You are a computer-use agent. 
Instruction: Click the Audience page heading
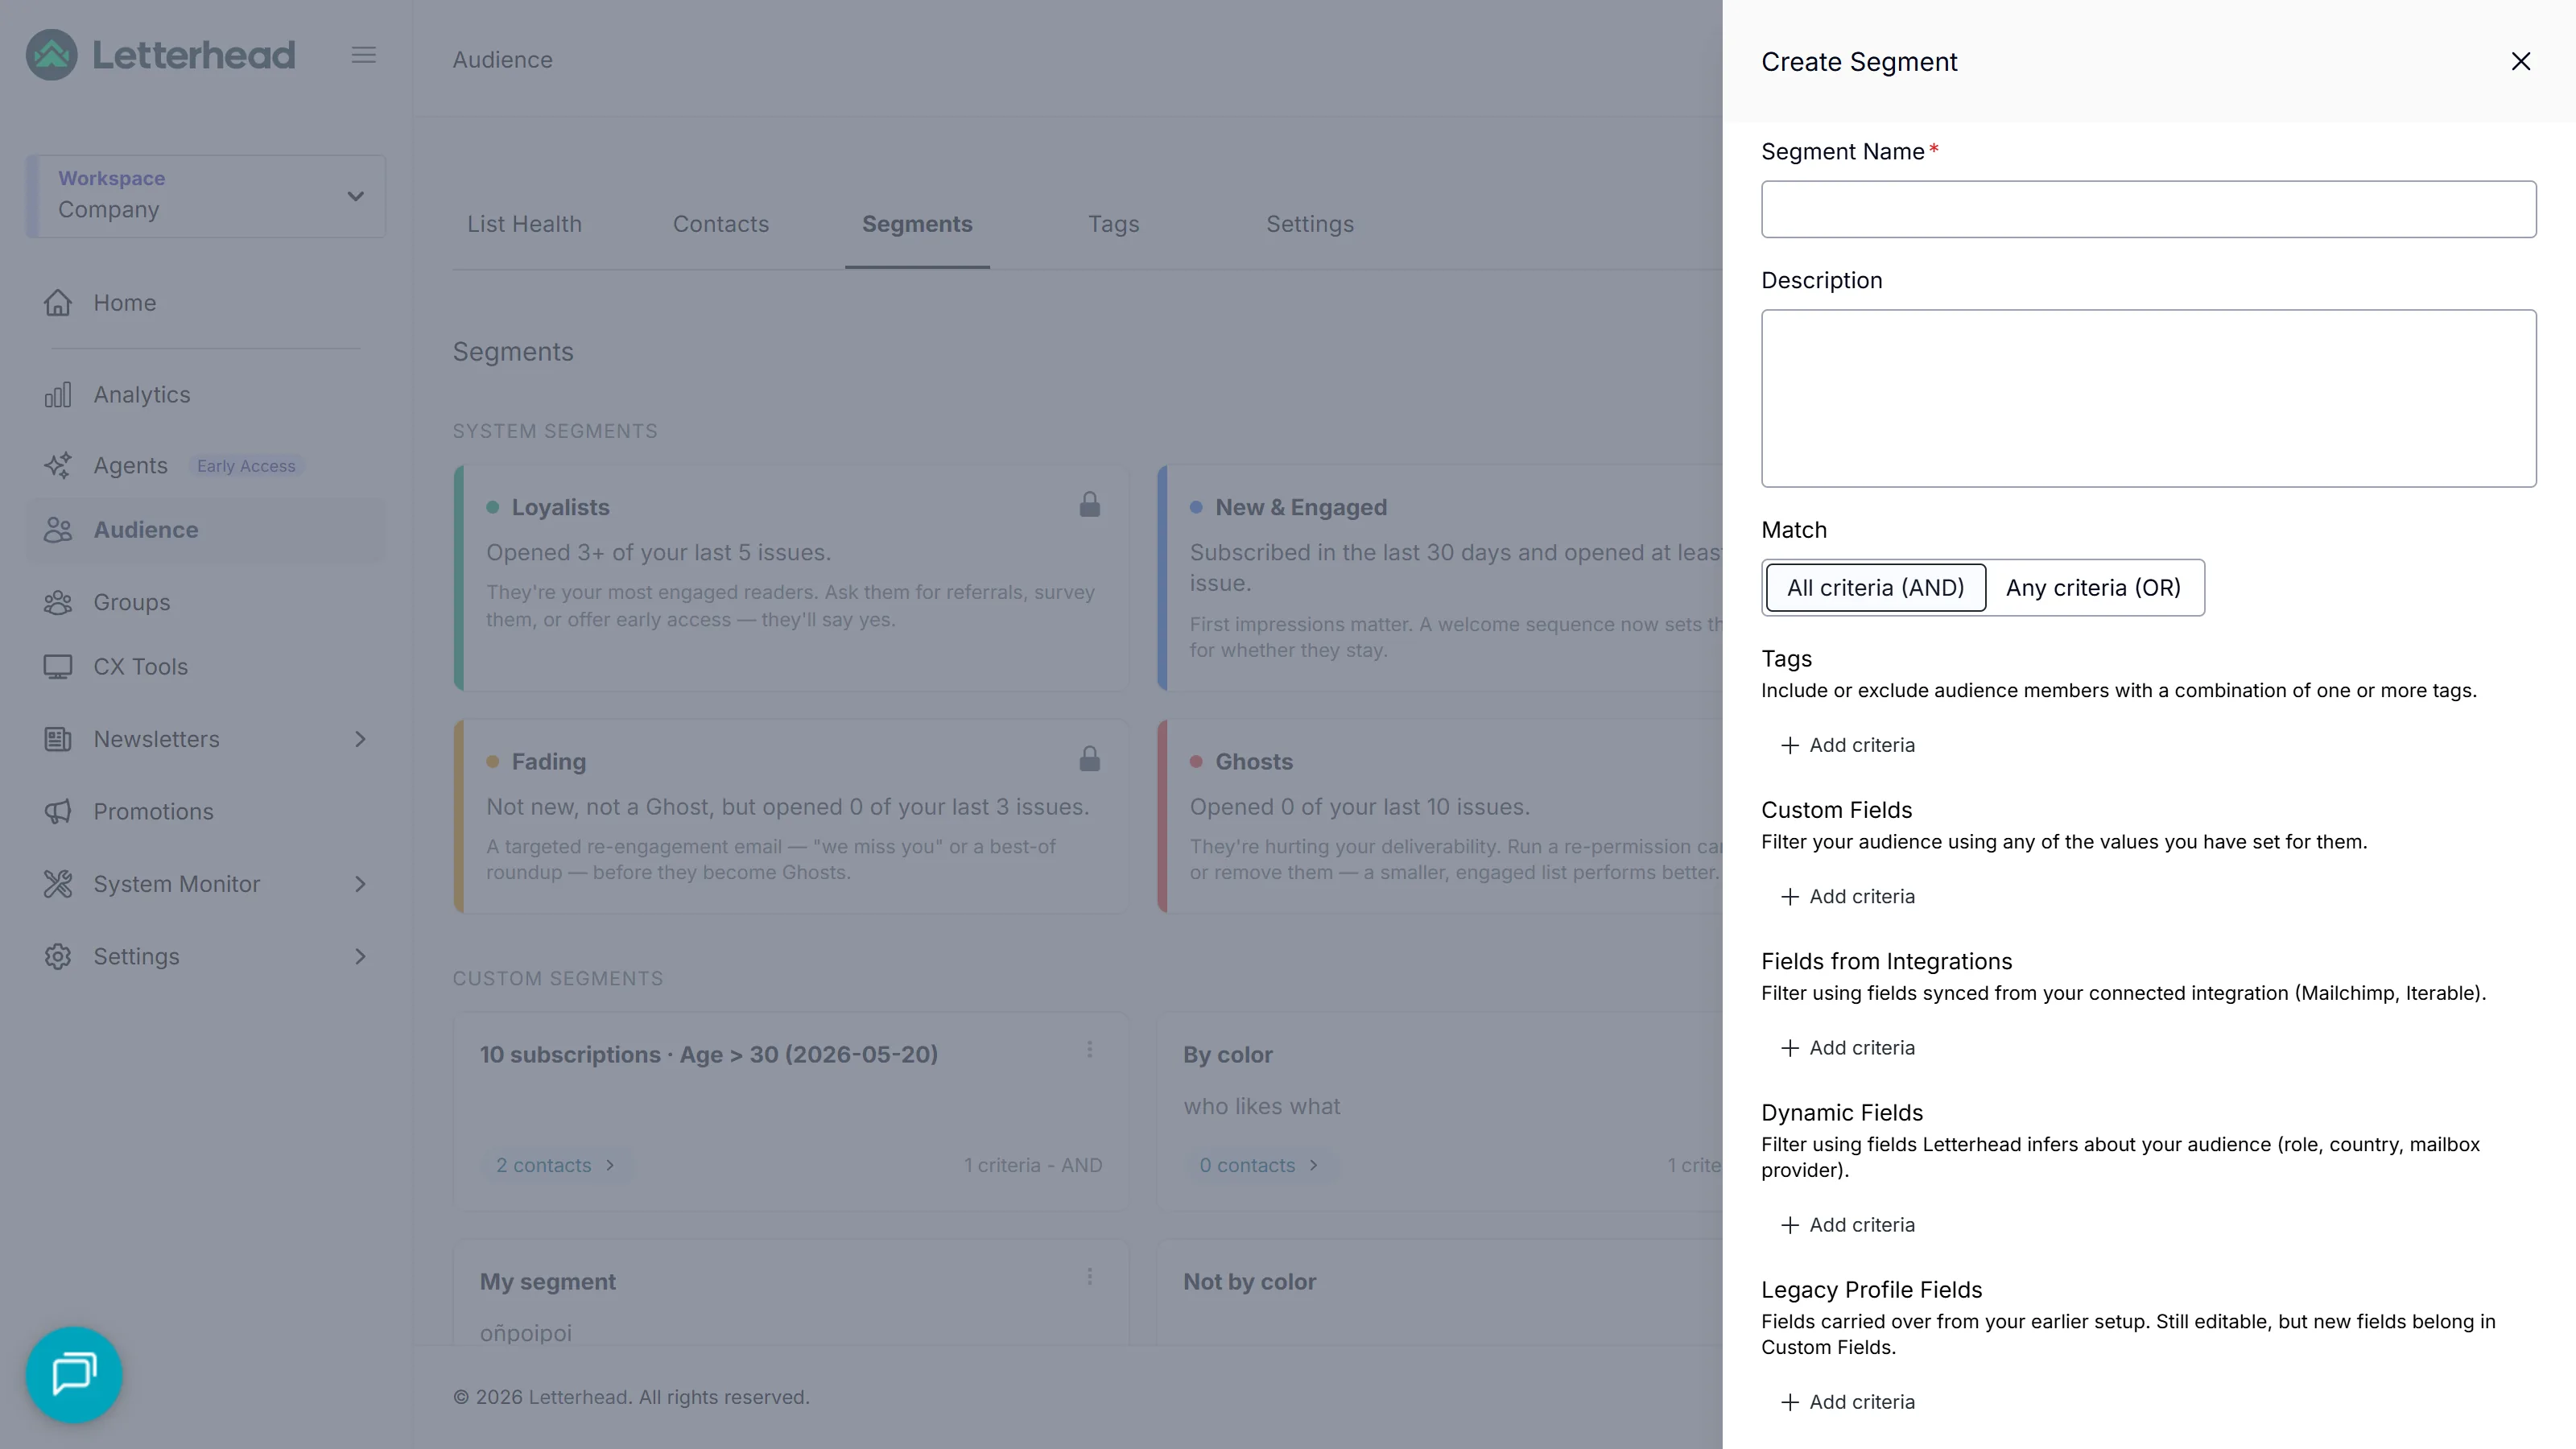pos(502,60)
